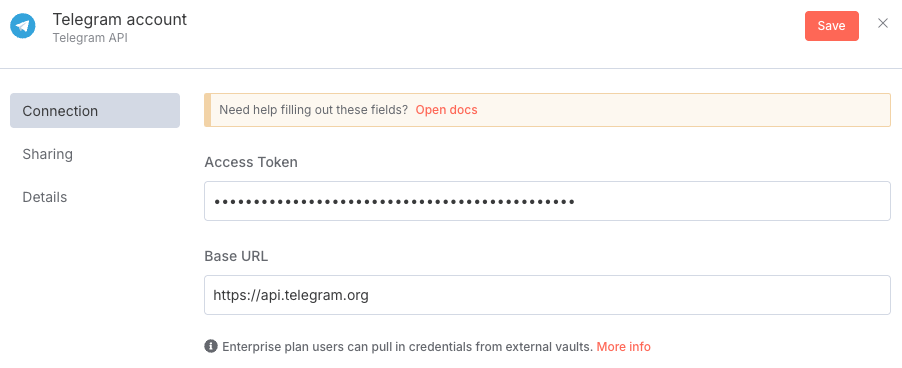Switch to the Sharing tab

(x=48, y=154)
